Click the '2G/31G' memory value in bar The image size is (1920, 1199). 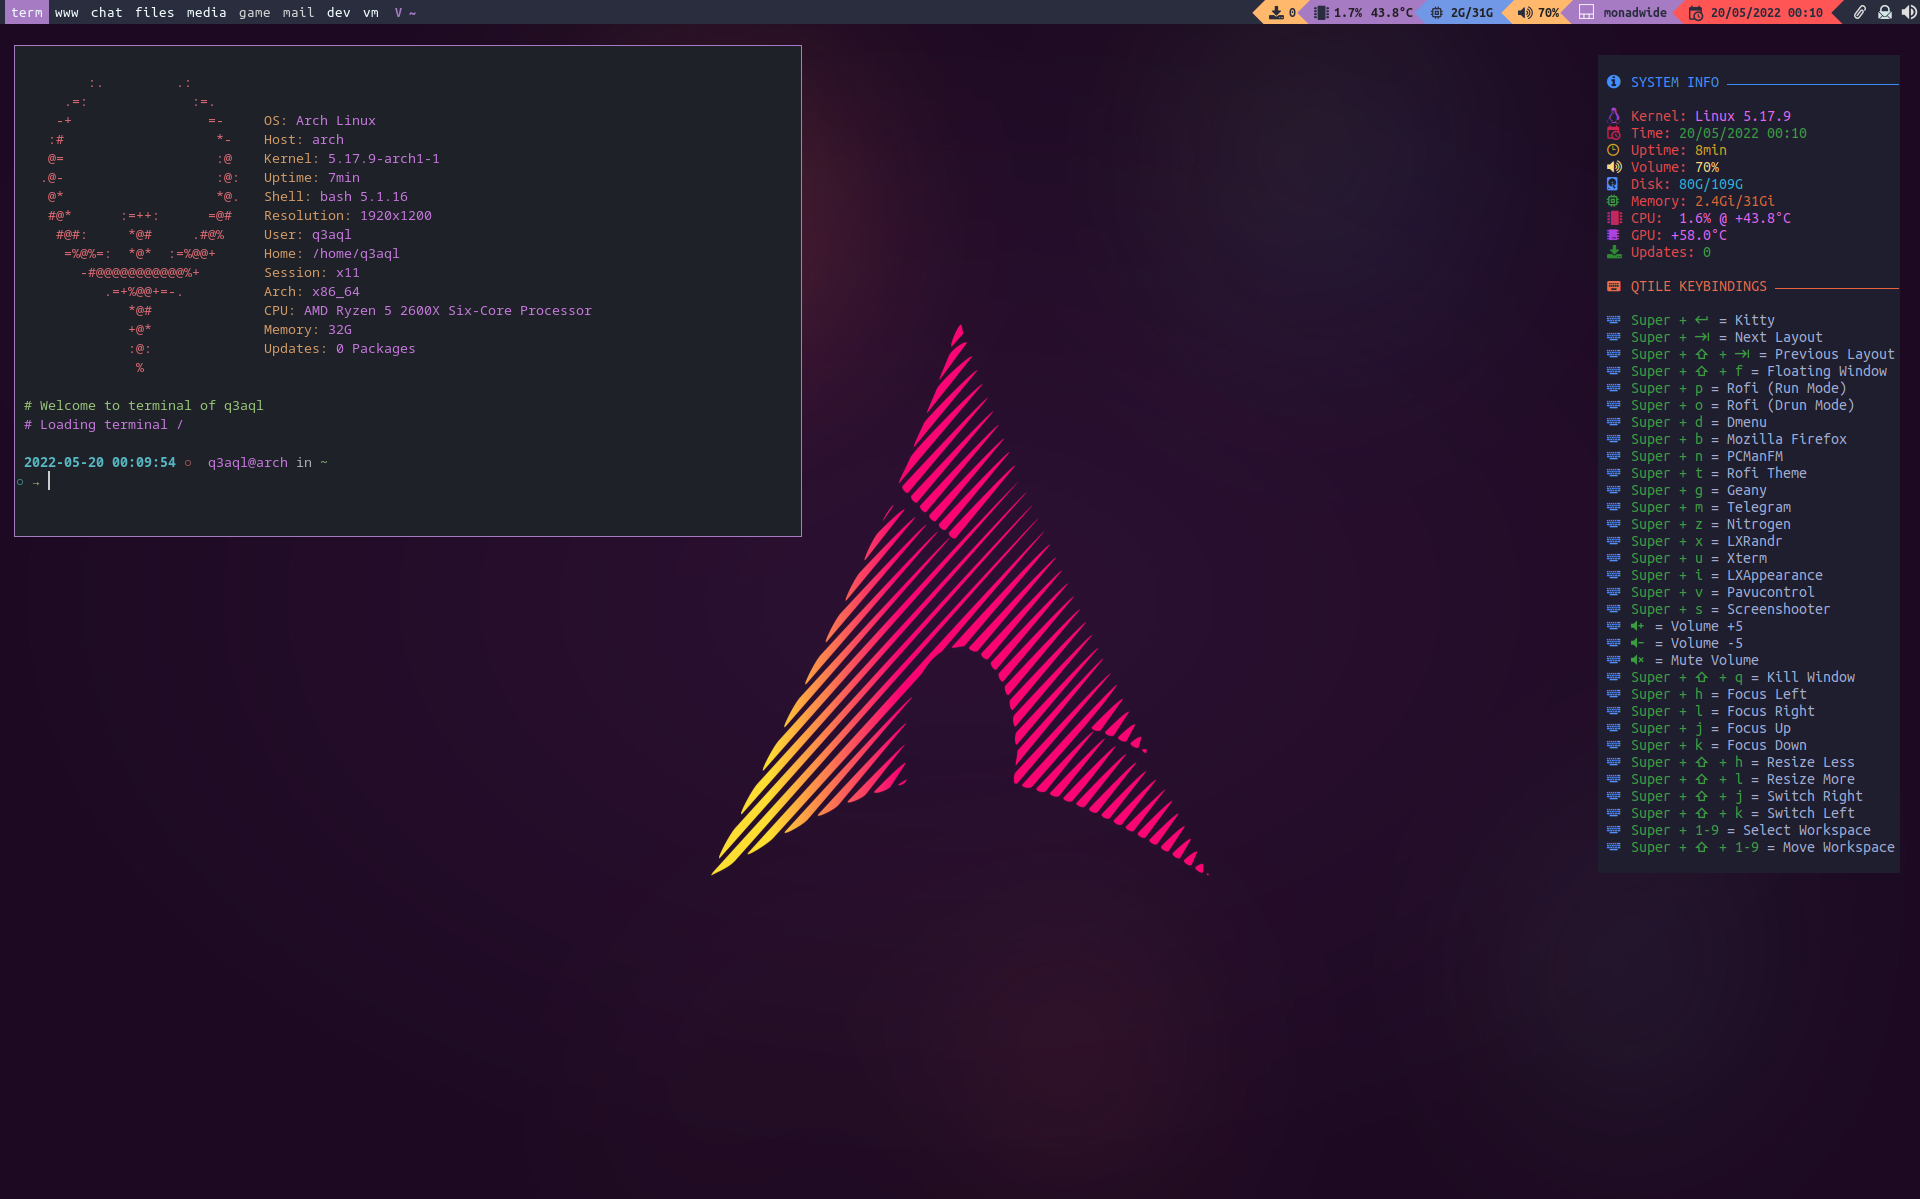1472,12
